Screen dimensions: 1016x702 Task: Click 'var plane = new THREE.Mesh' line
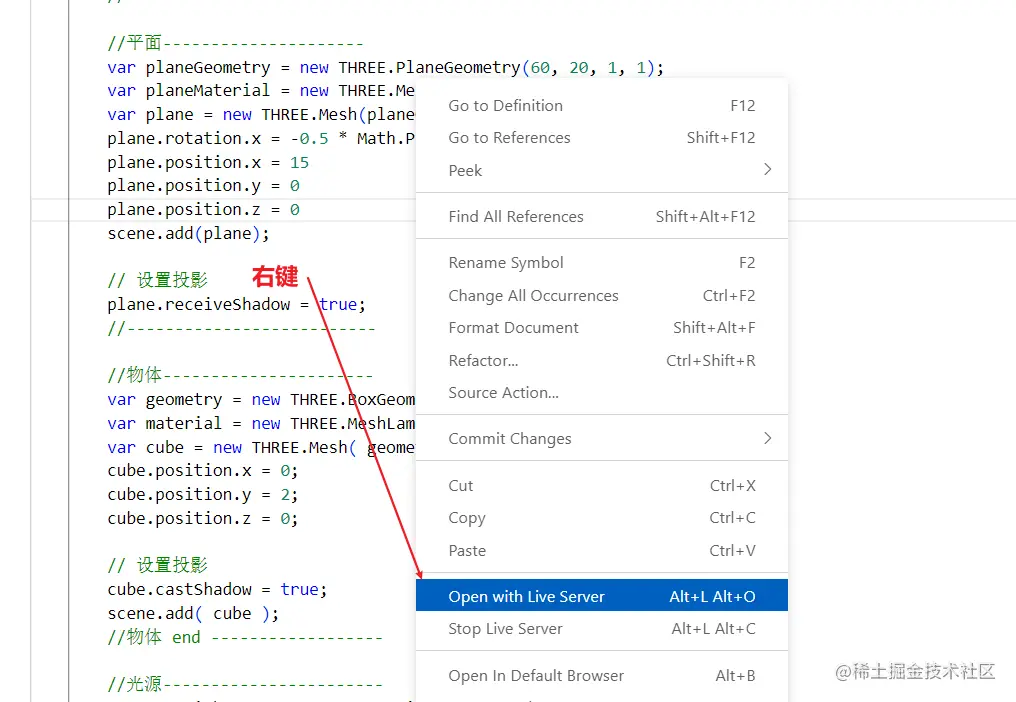[261, 115]
